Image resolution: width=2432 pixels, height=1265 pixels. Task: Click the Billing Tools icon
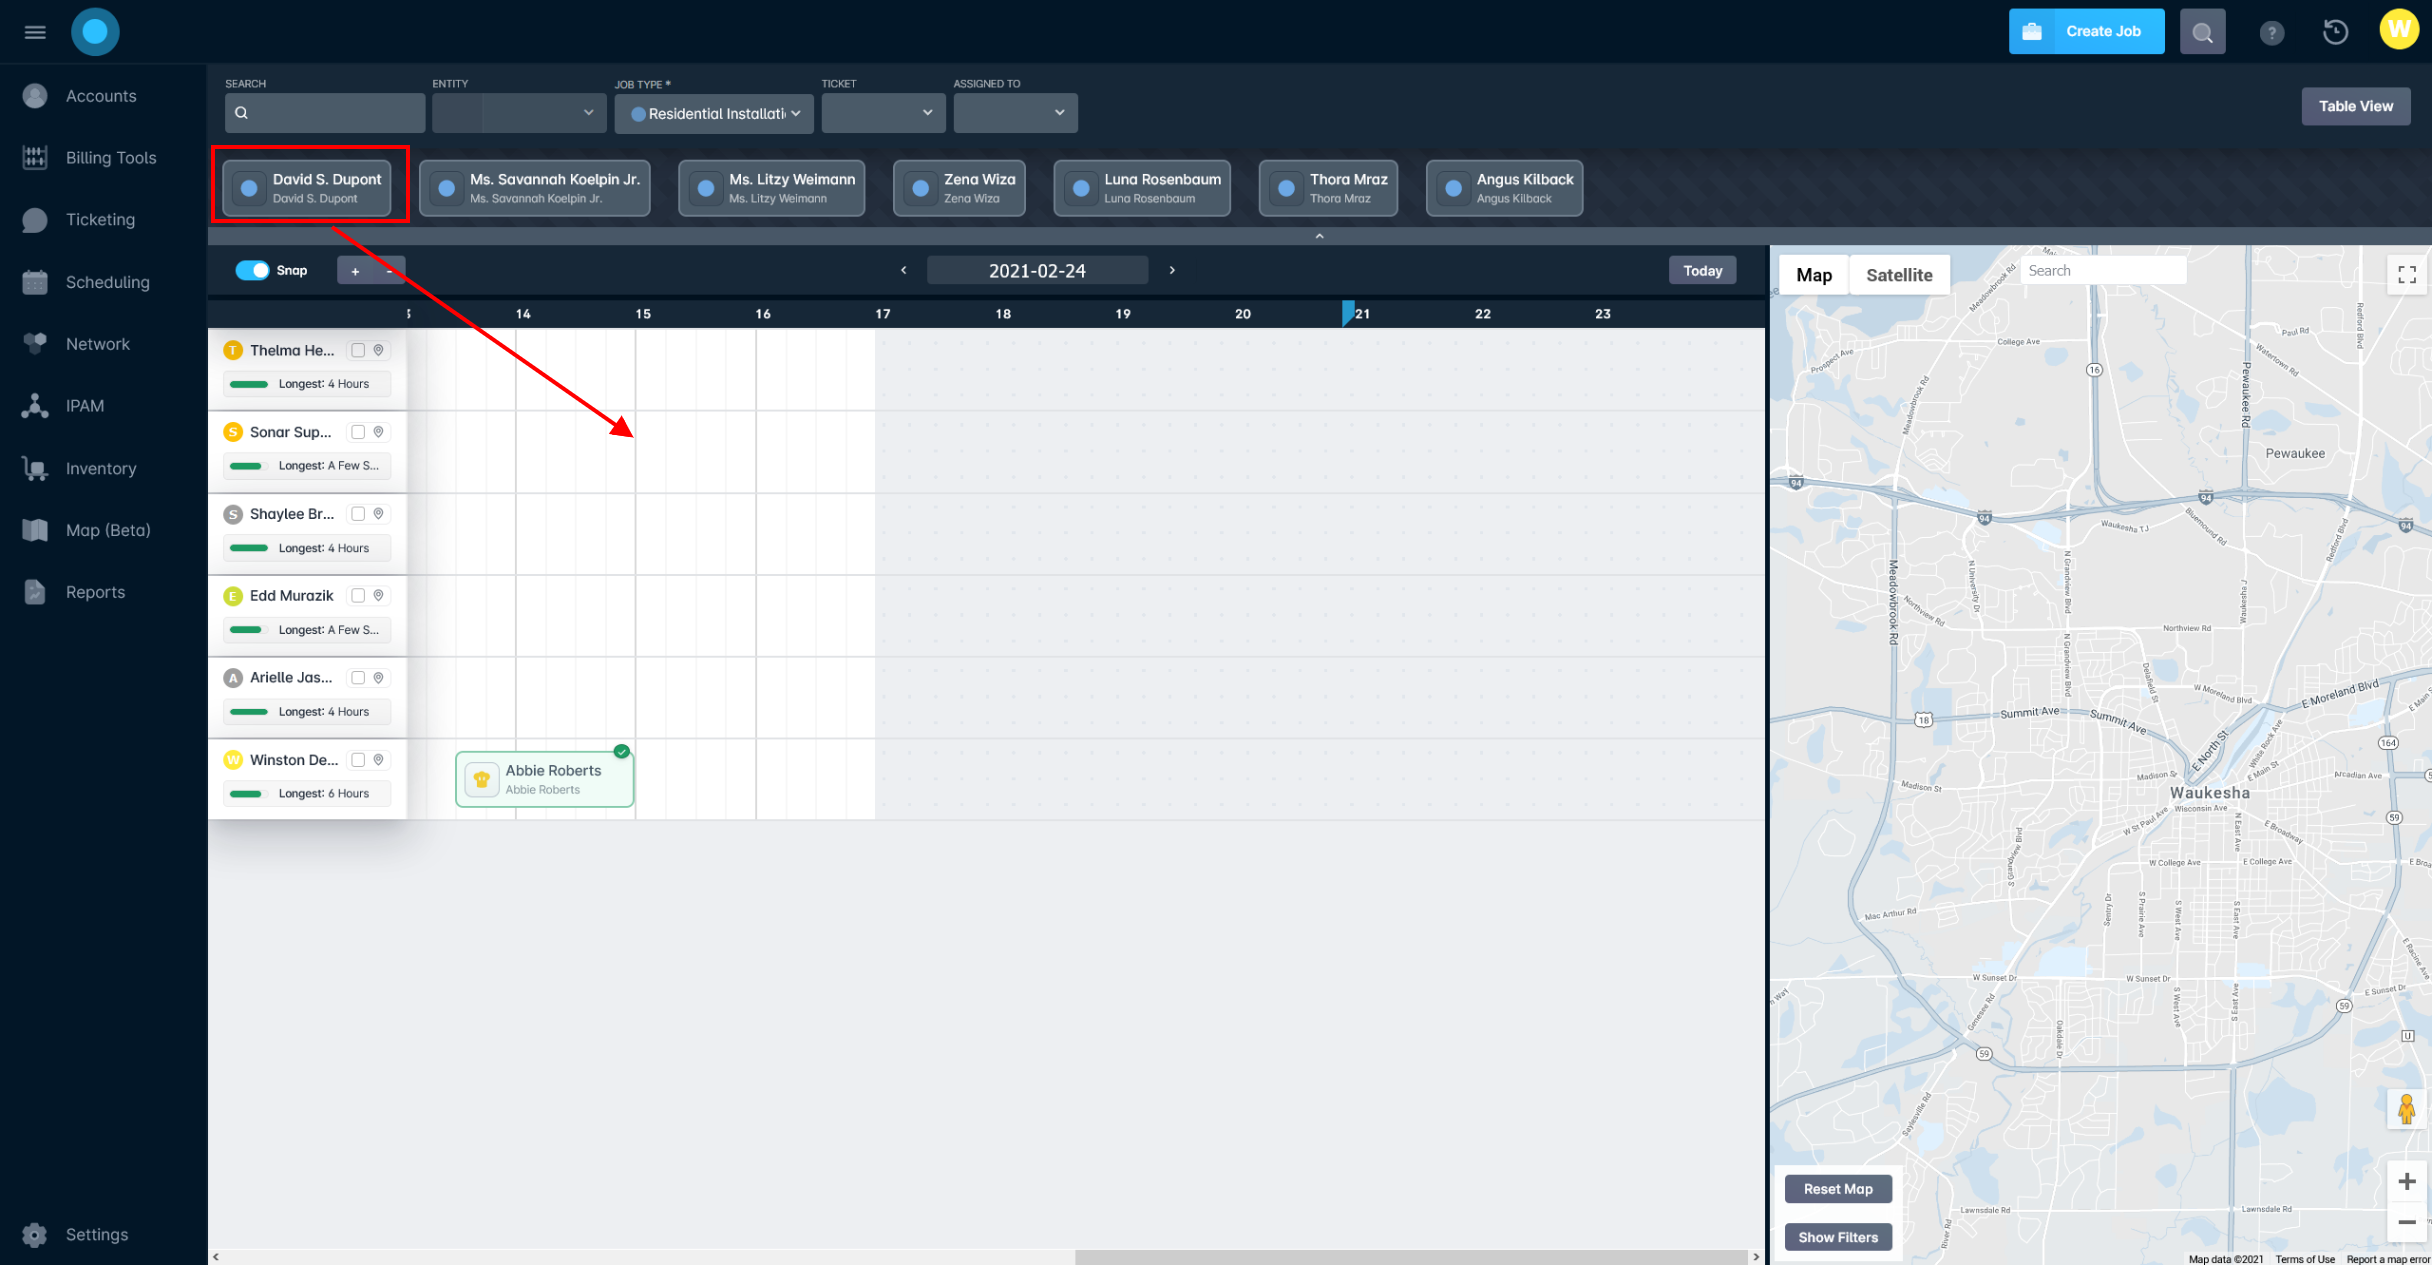pos(35,158)
